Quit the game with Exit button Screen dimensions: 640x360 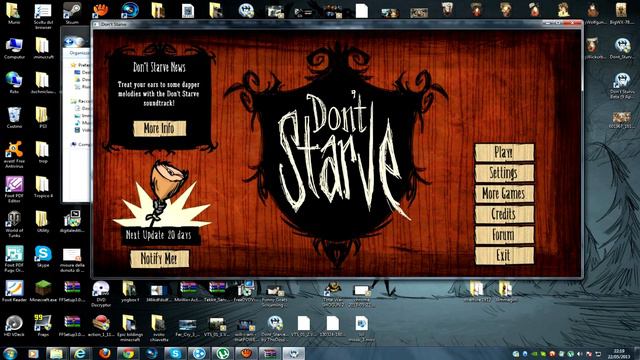click(x=504, y=256)
